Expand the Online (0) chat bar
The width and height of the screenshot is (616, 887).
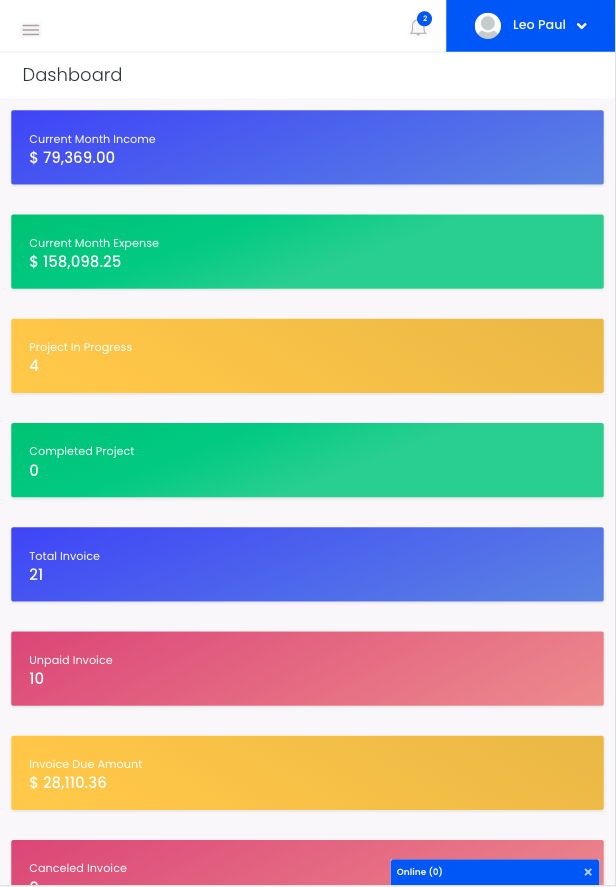(494, 872)
